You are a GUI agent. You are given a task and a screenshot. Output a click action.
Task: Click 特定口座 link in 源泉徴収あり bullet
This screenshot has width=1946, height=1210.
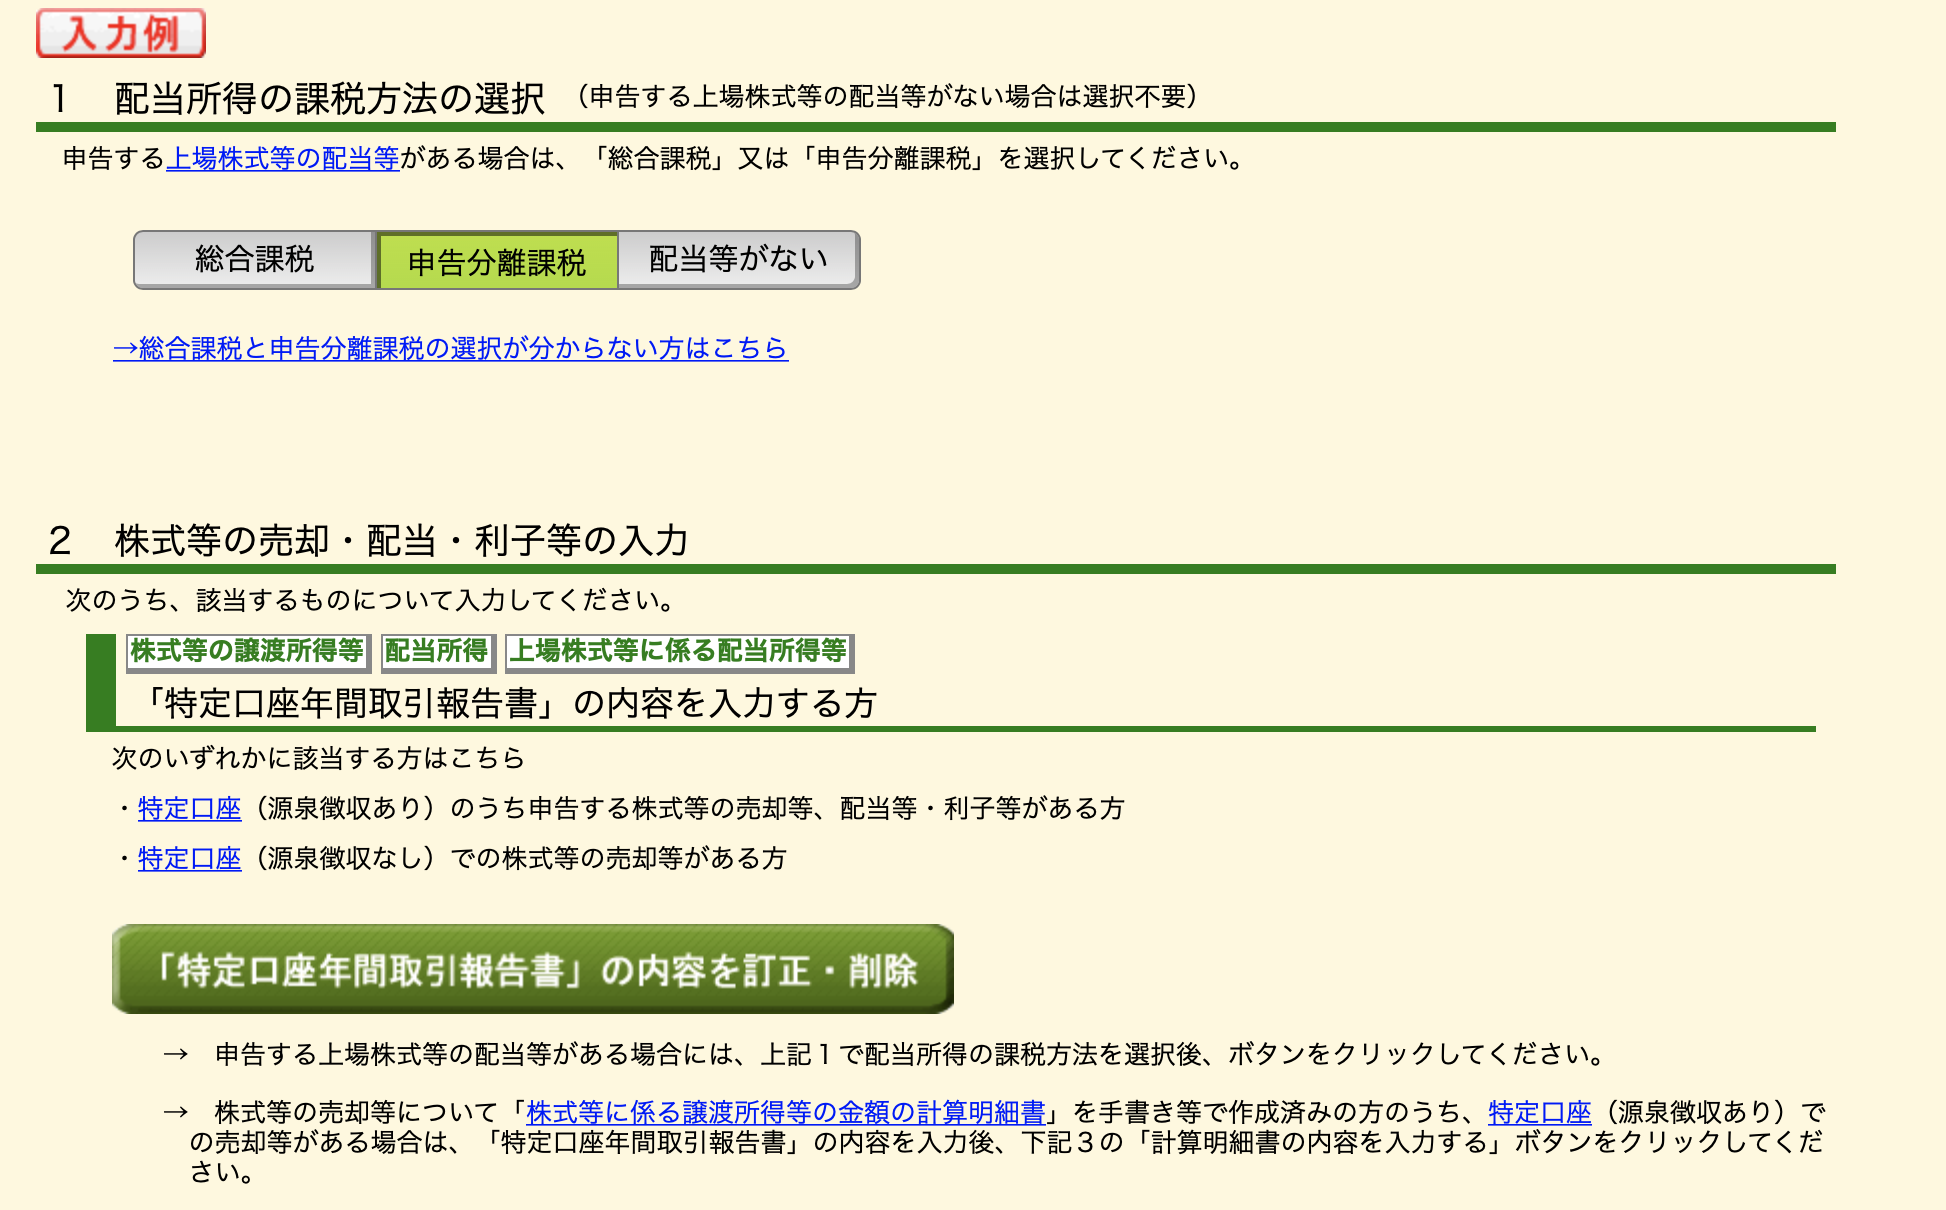(190, 808)
